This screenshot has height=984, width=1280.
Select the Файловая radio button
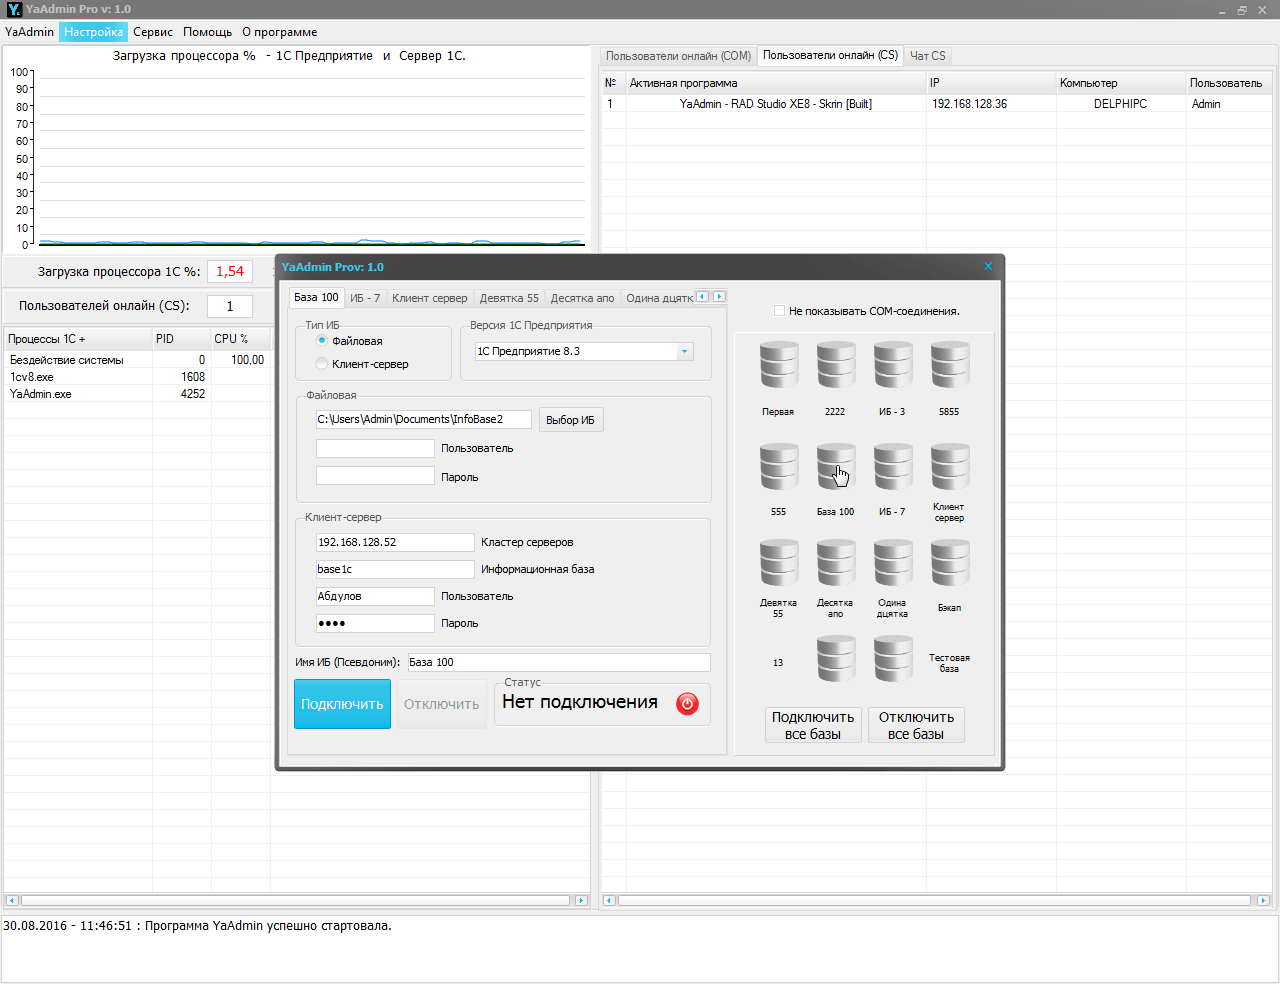322,340
